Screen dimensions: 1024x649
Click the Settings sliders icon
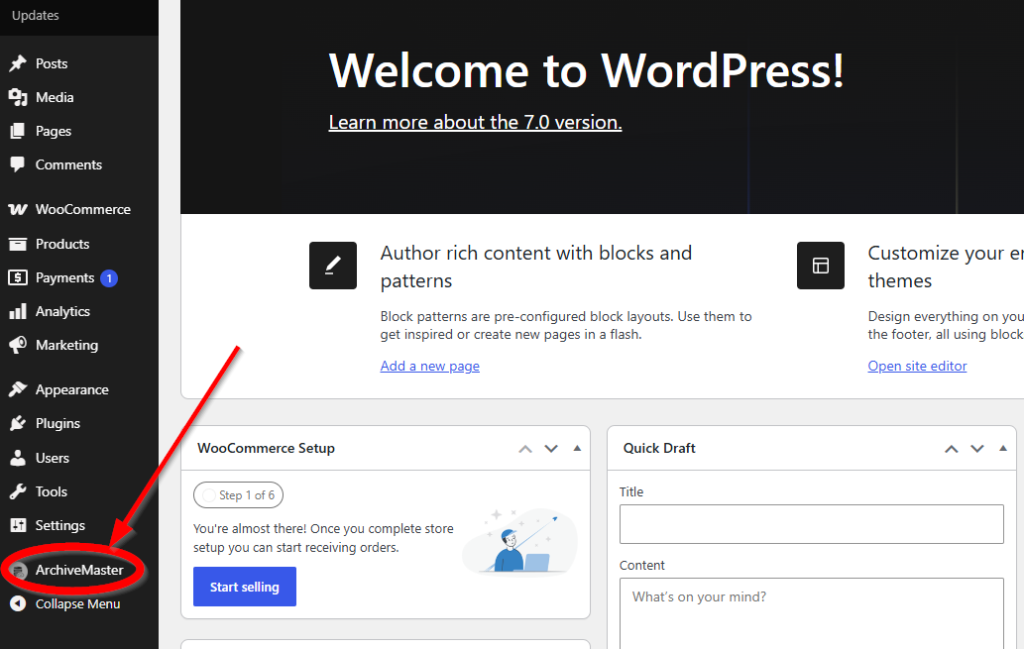[18, 525]
